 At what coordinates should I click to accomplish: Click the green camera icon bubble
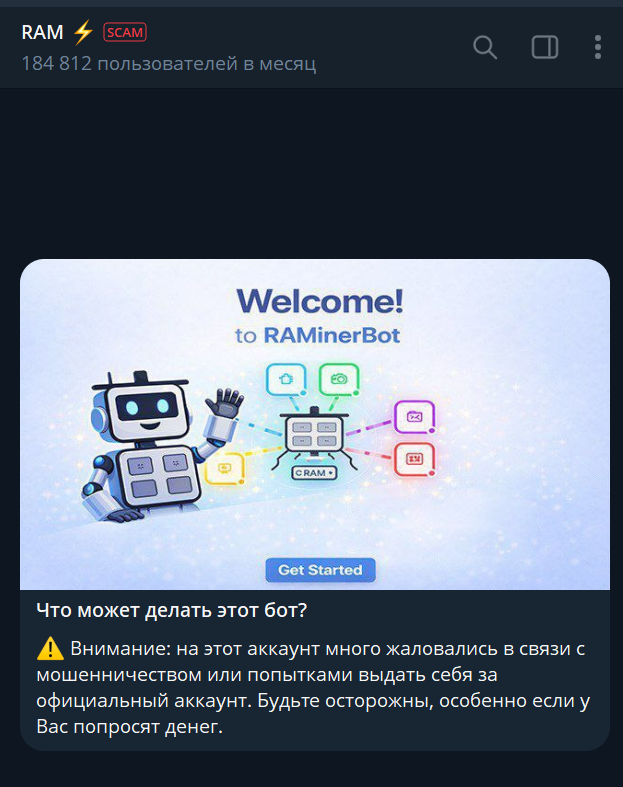coord(339,379)
